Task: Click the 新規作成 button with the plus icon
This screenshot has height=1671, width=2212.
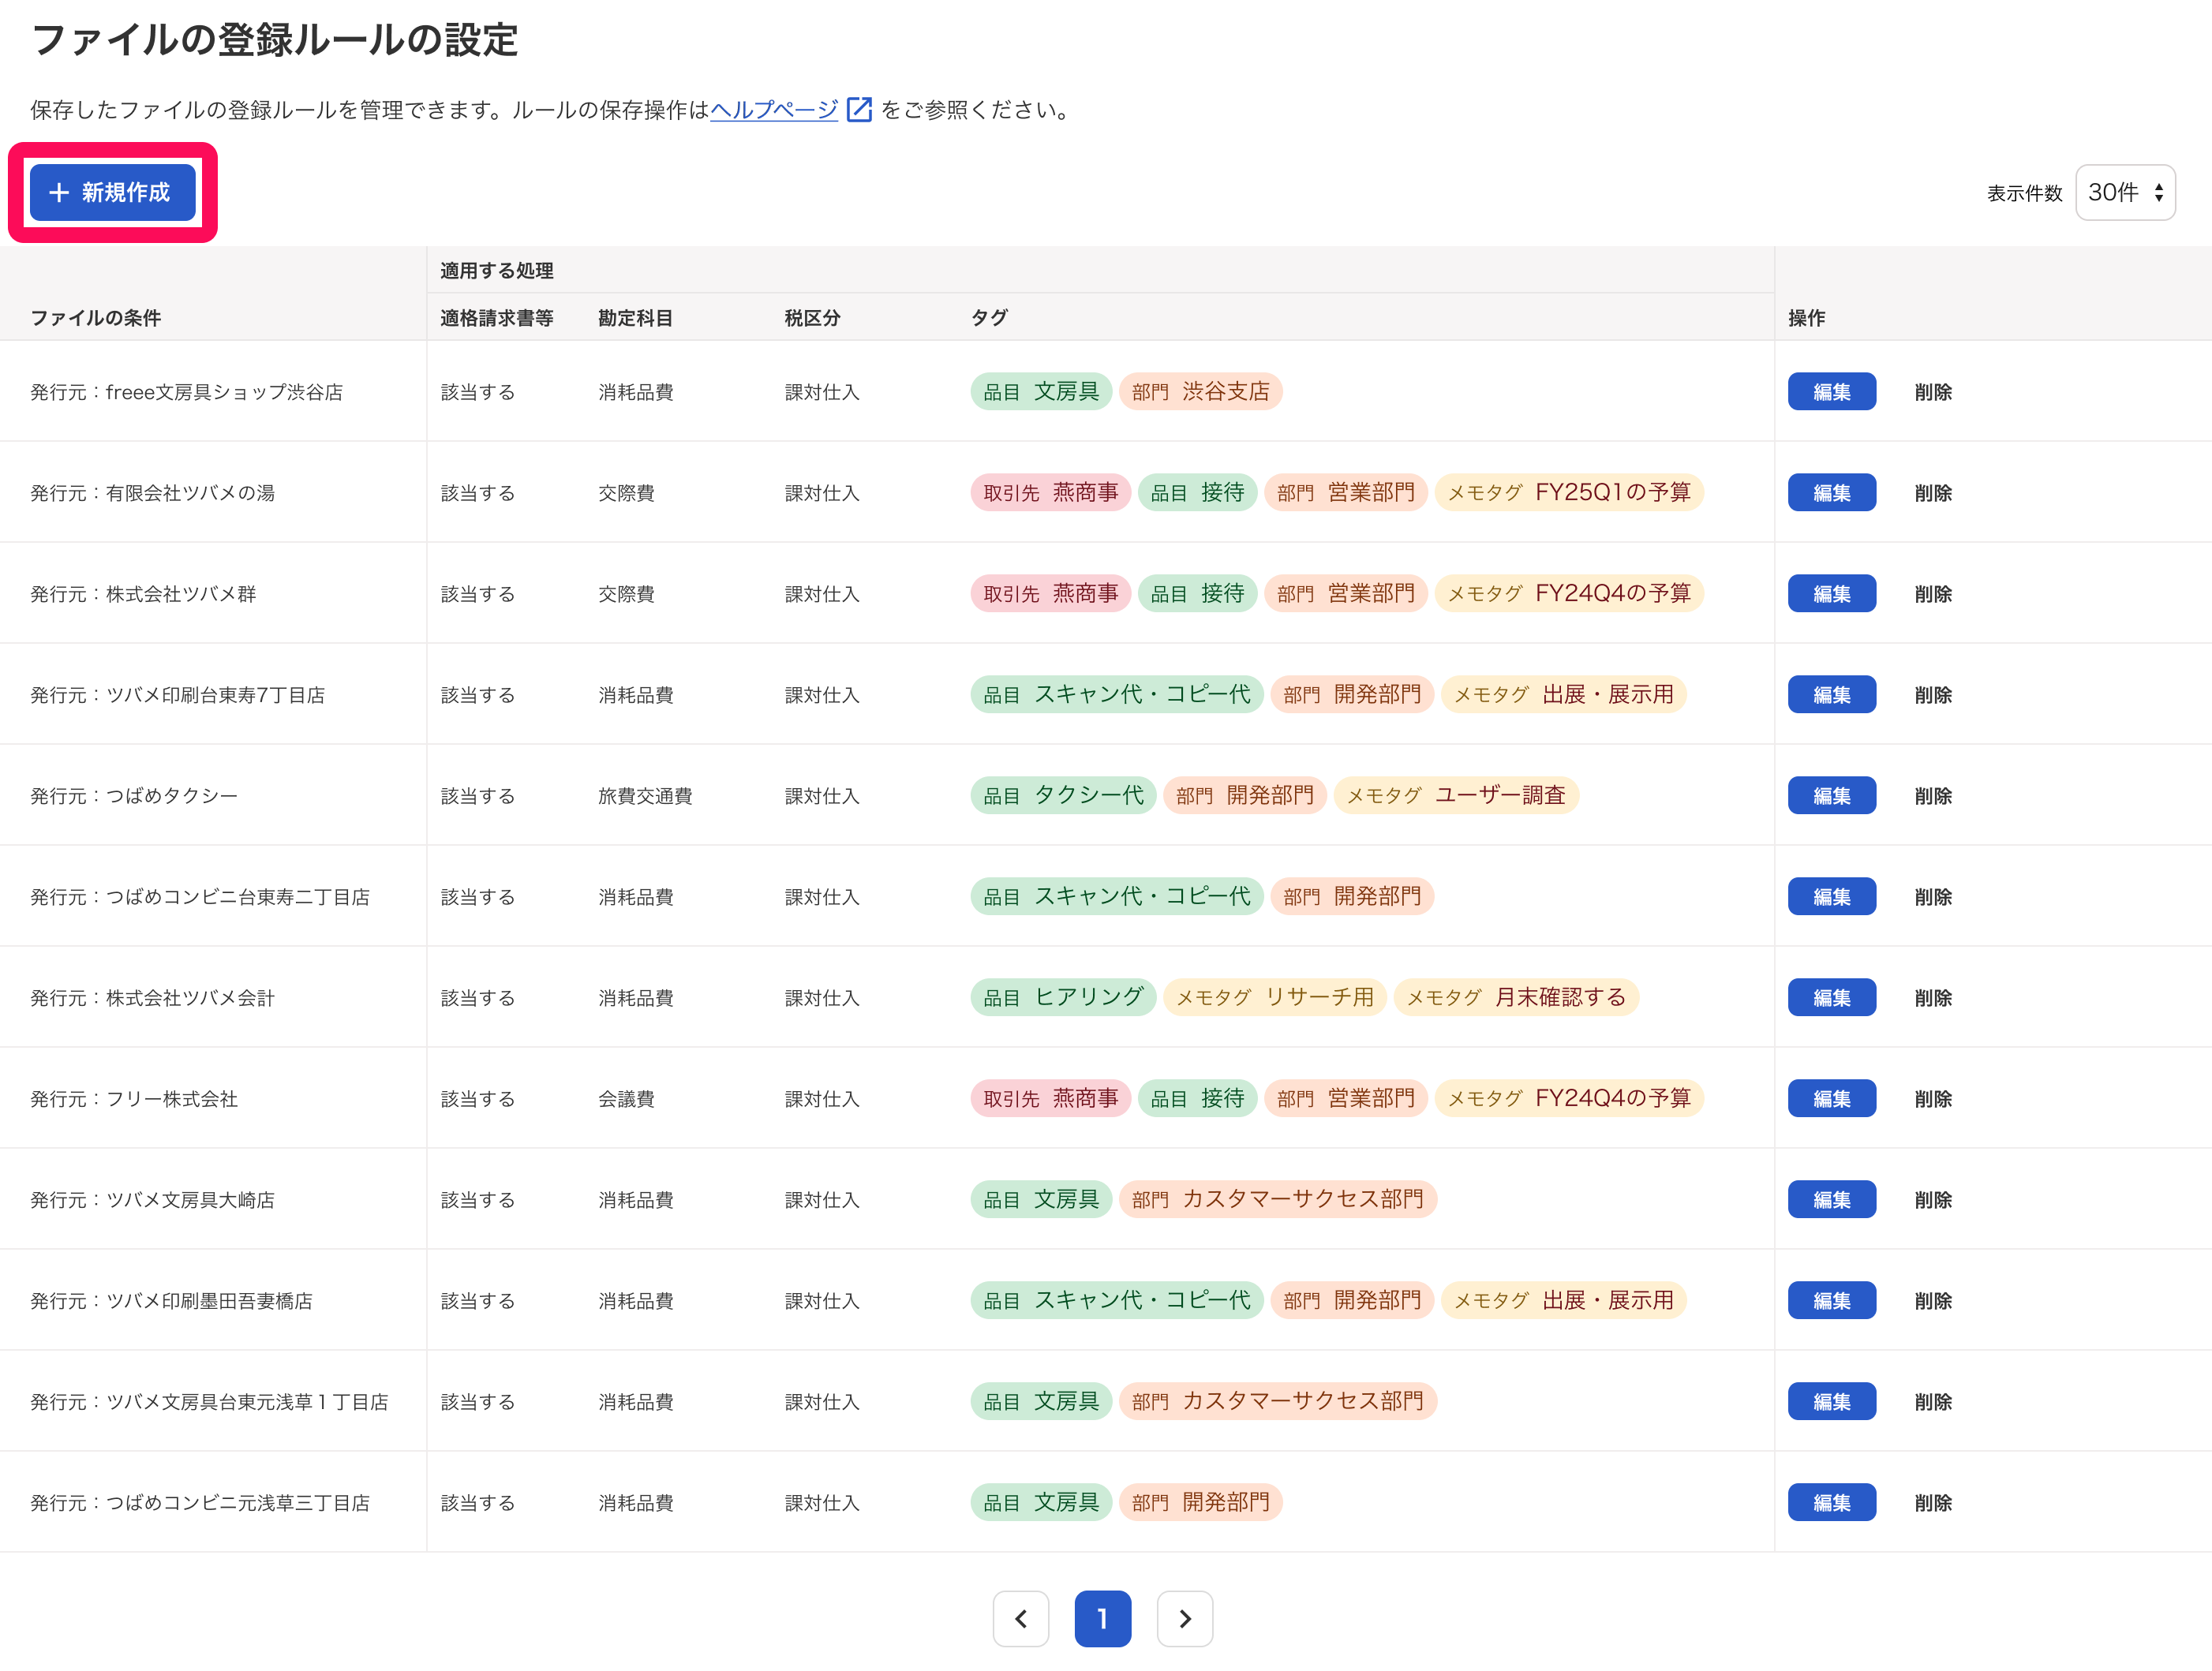Action: (x=112, y=192)
